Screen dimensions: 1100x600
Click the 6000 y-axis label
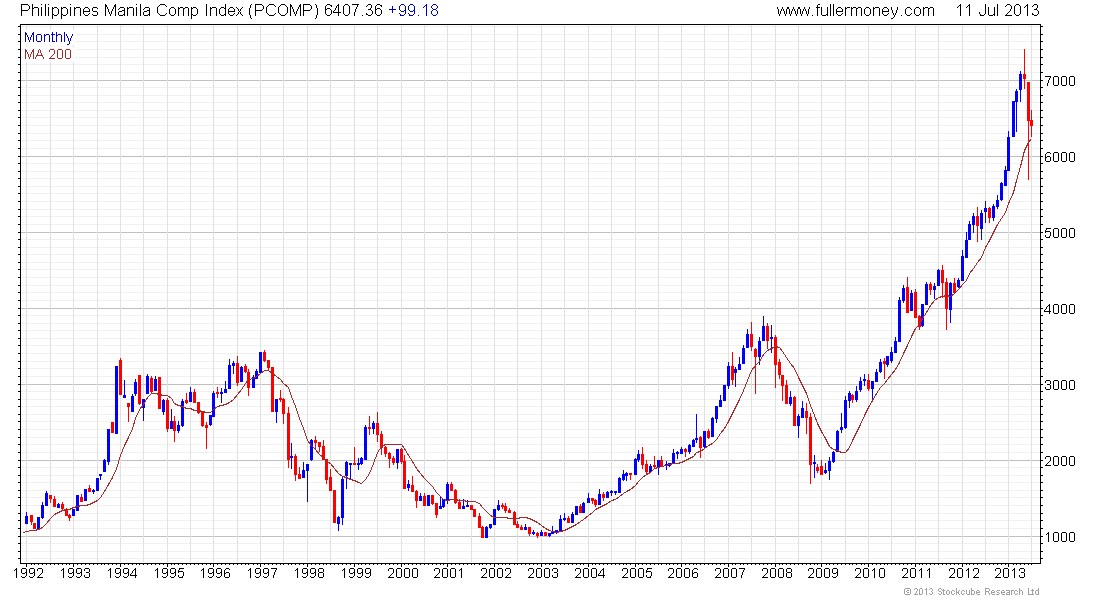[1059, 157]
